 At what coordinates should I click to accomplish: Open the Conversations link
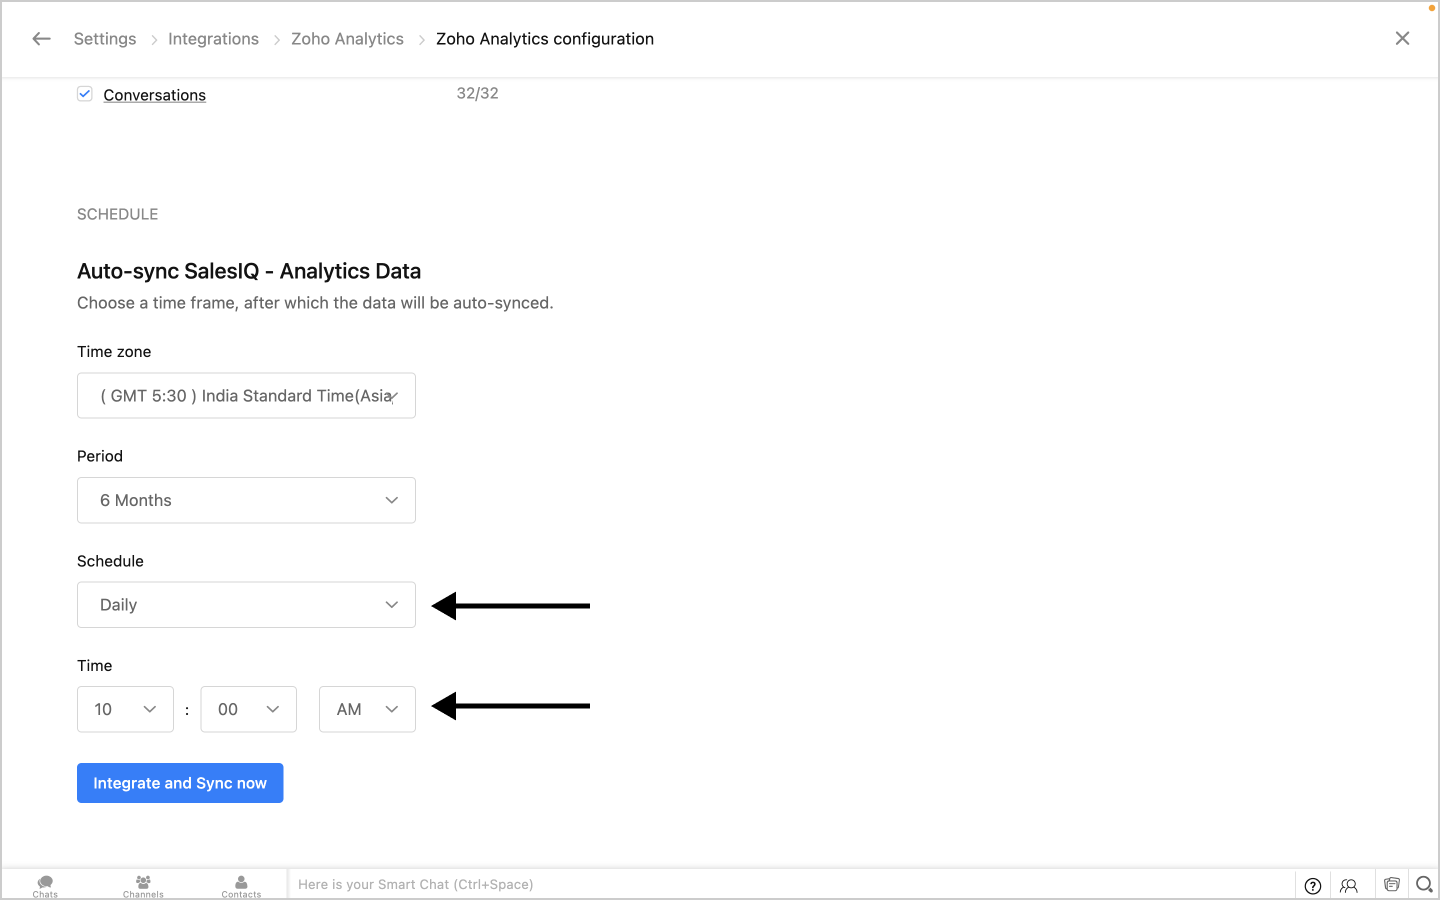pyautogui.click(x=155, y=95)
